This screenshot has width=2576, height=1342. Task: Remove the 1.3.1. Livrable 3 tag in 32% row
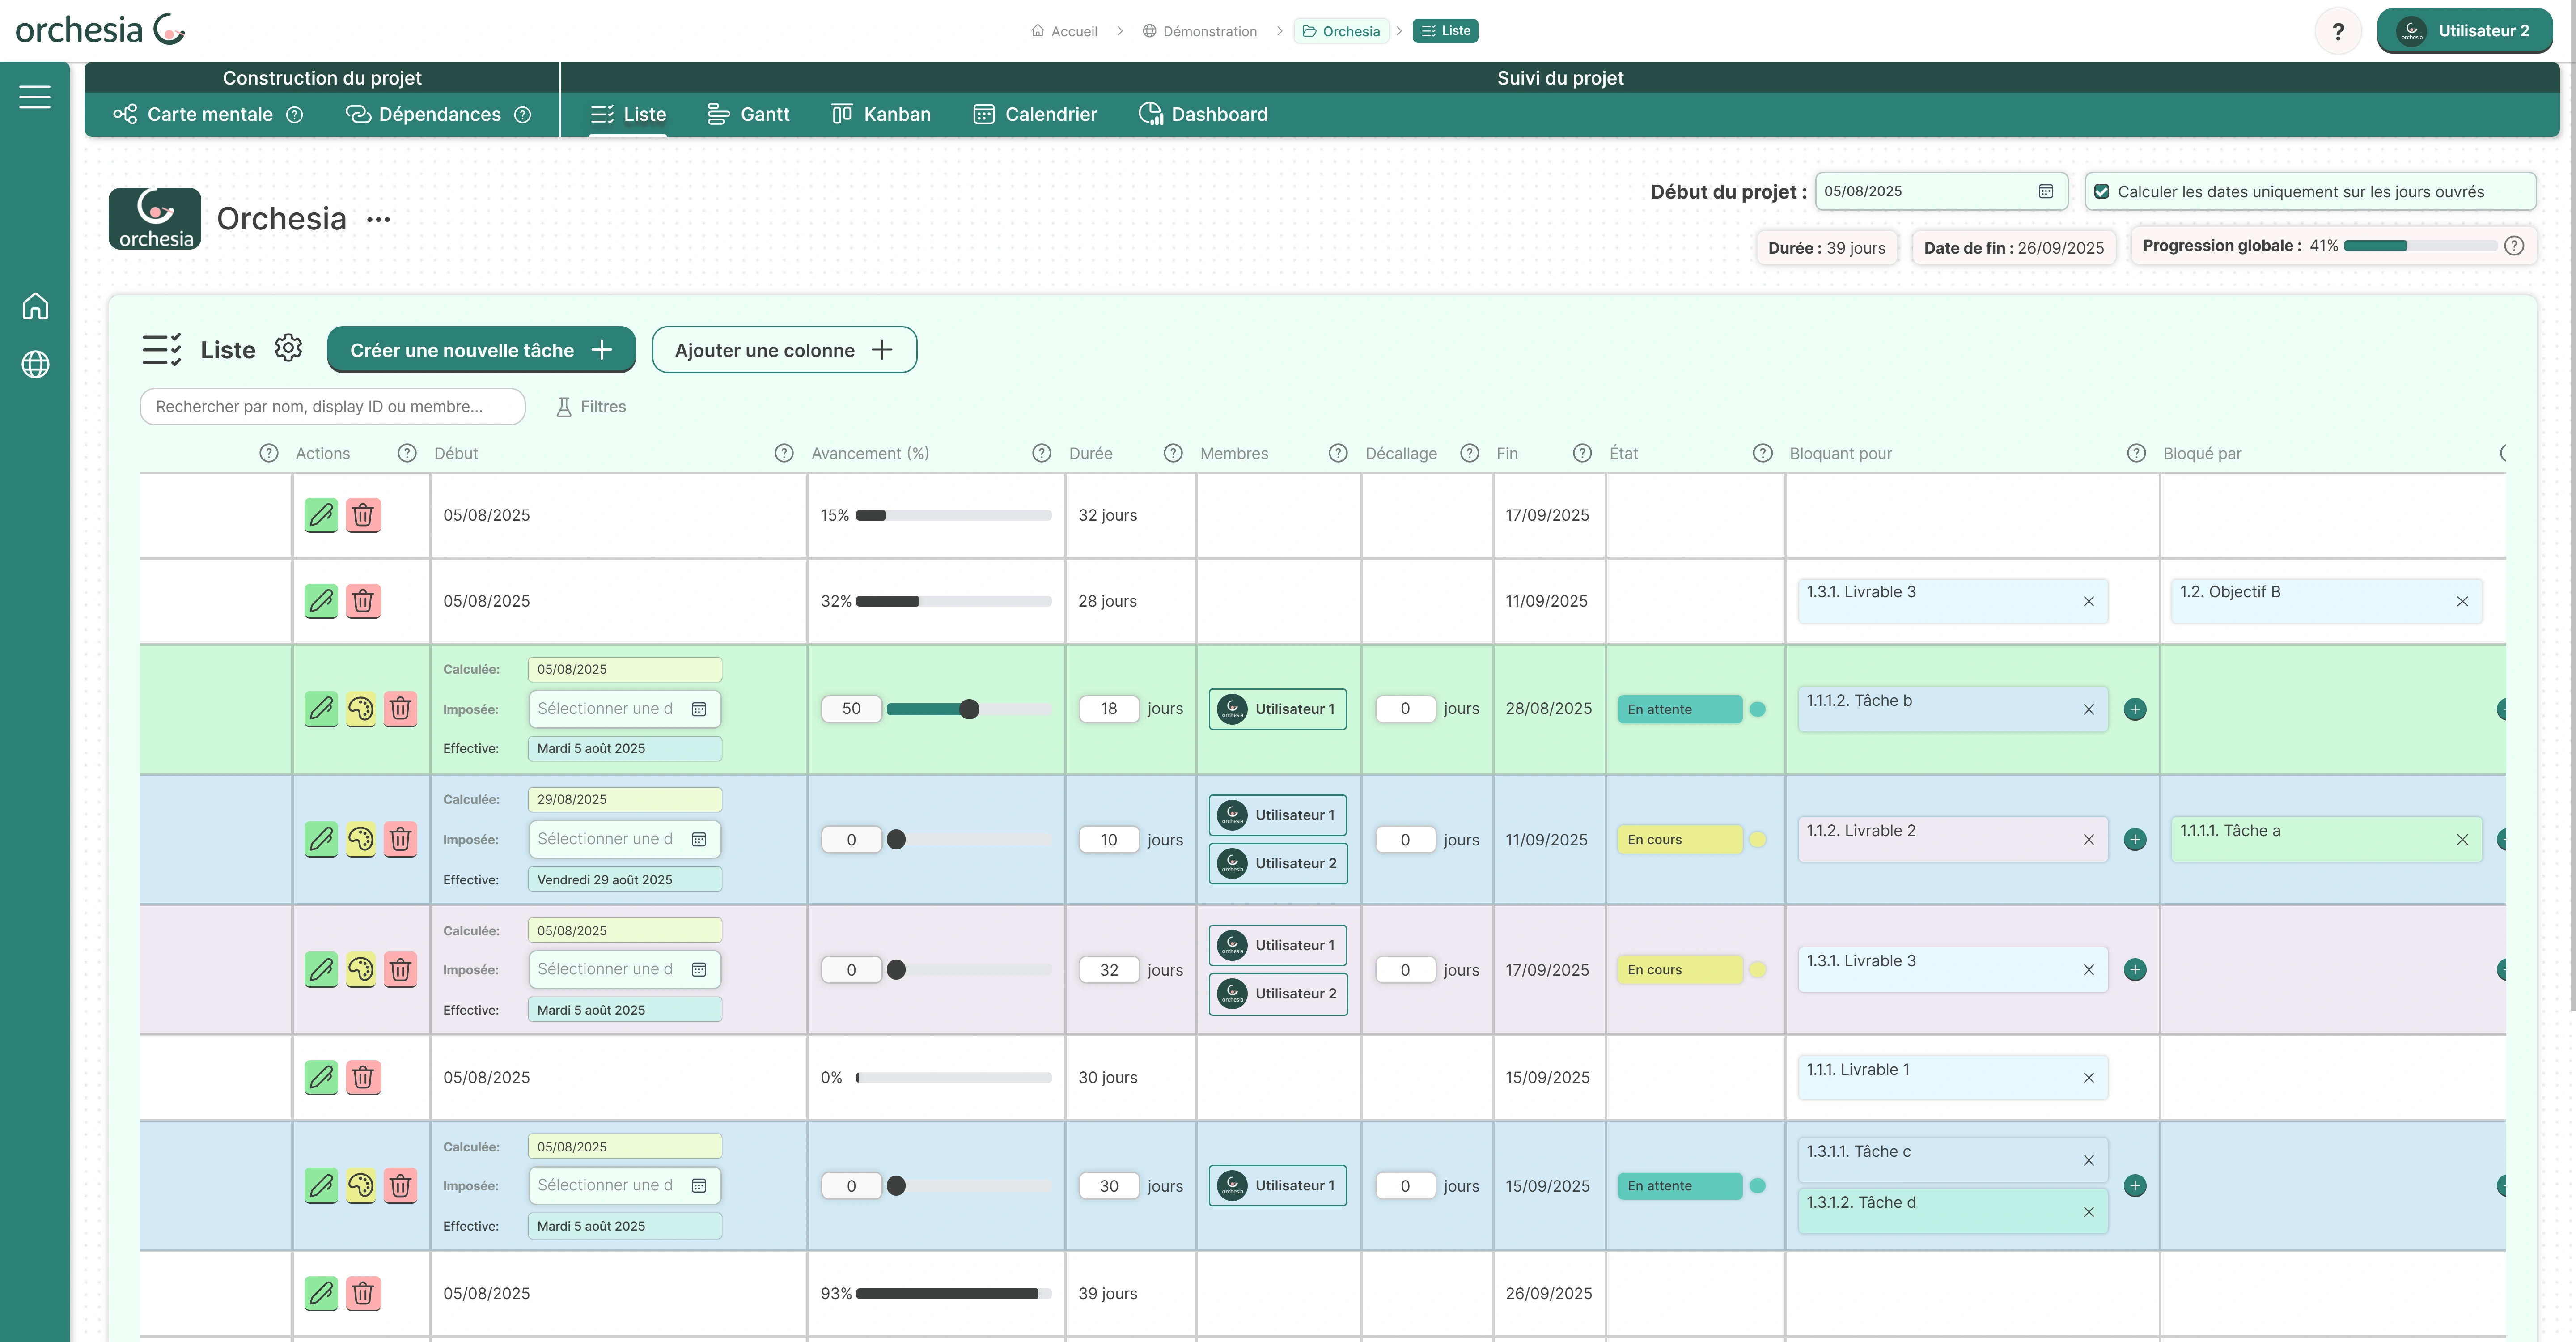[2088, 601]
